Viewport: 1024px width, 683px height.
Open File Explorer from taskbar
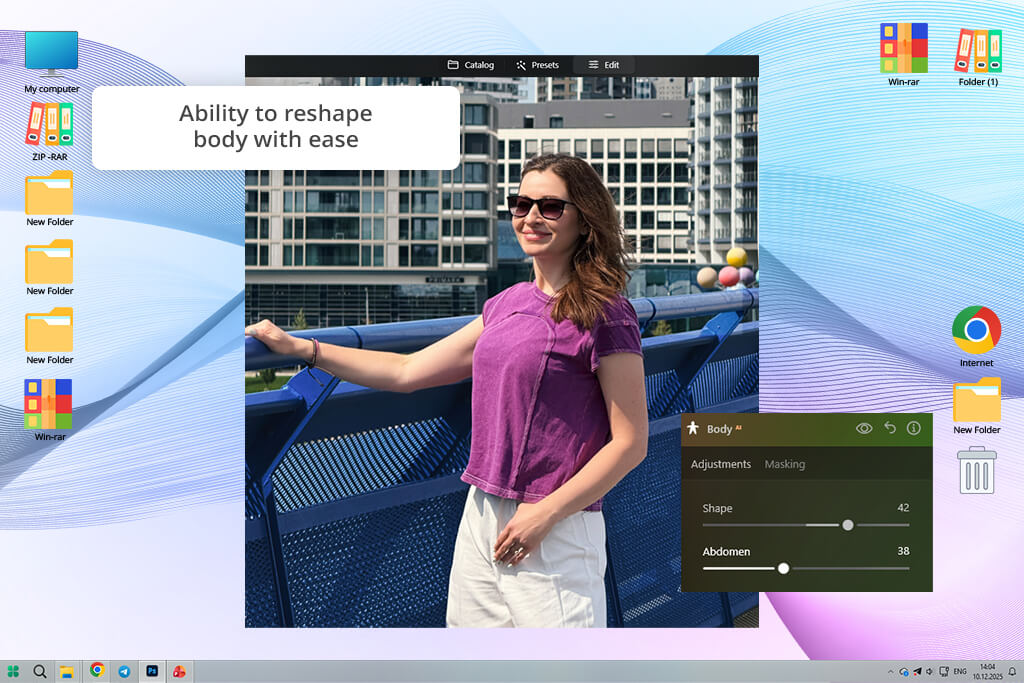click(x=67, y=671)
